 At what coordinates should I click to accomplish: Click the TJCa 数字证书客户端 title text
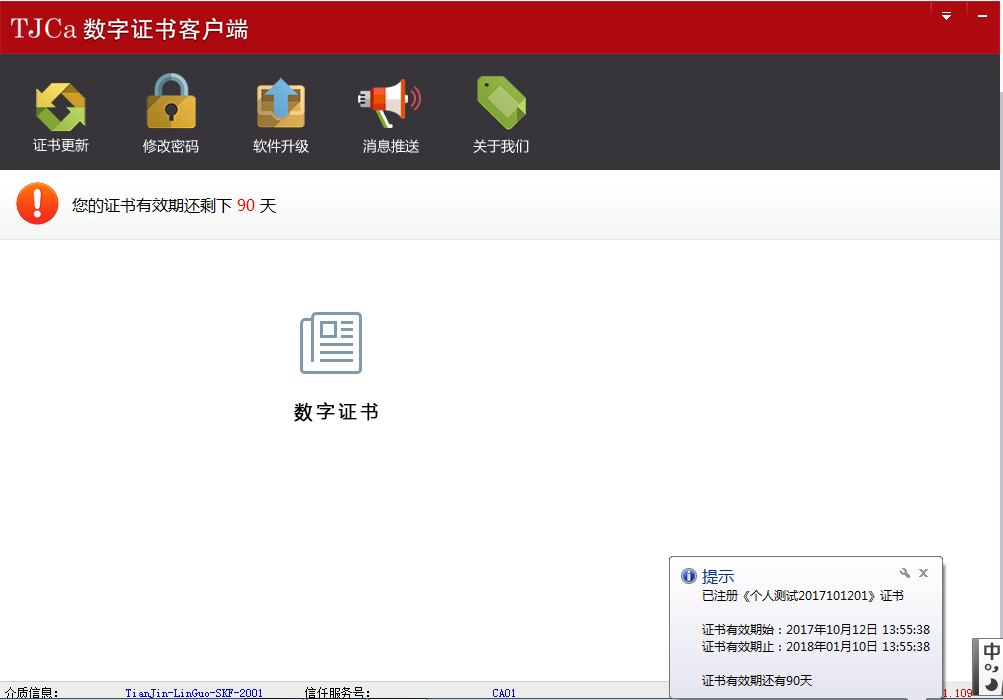click(x=130, y=29)
